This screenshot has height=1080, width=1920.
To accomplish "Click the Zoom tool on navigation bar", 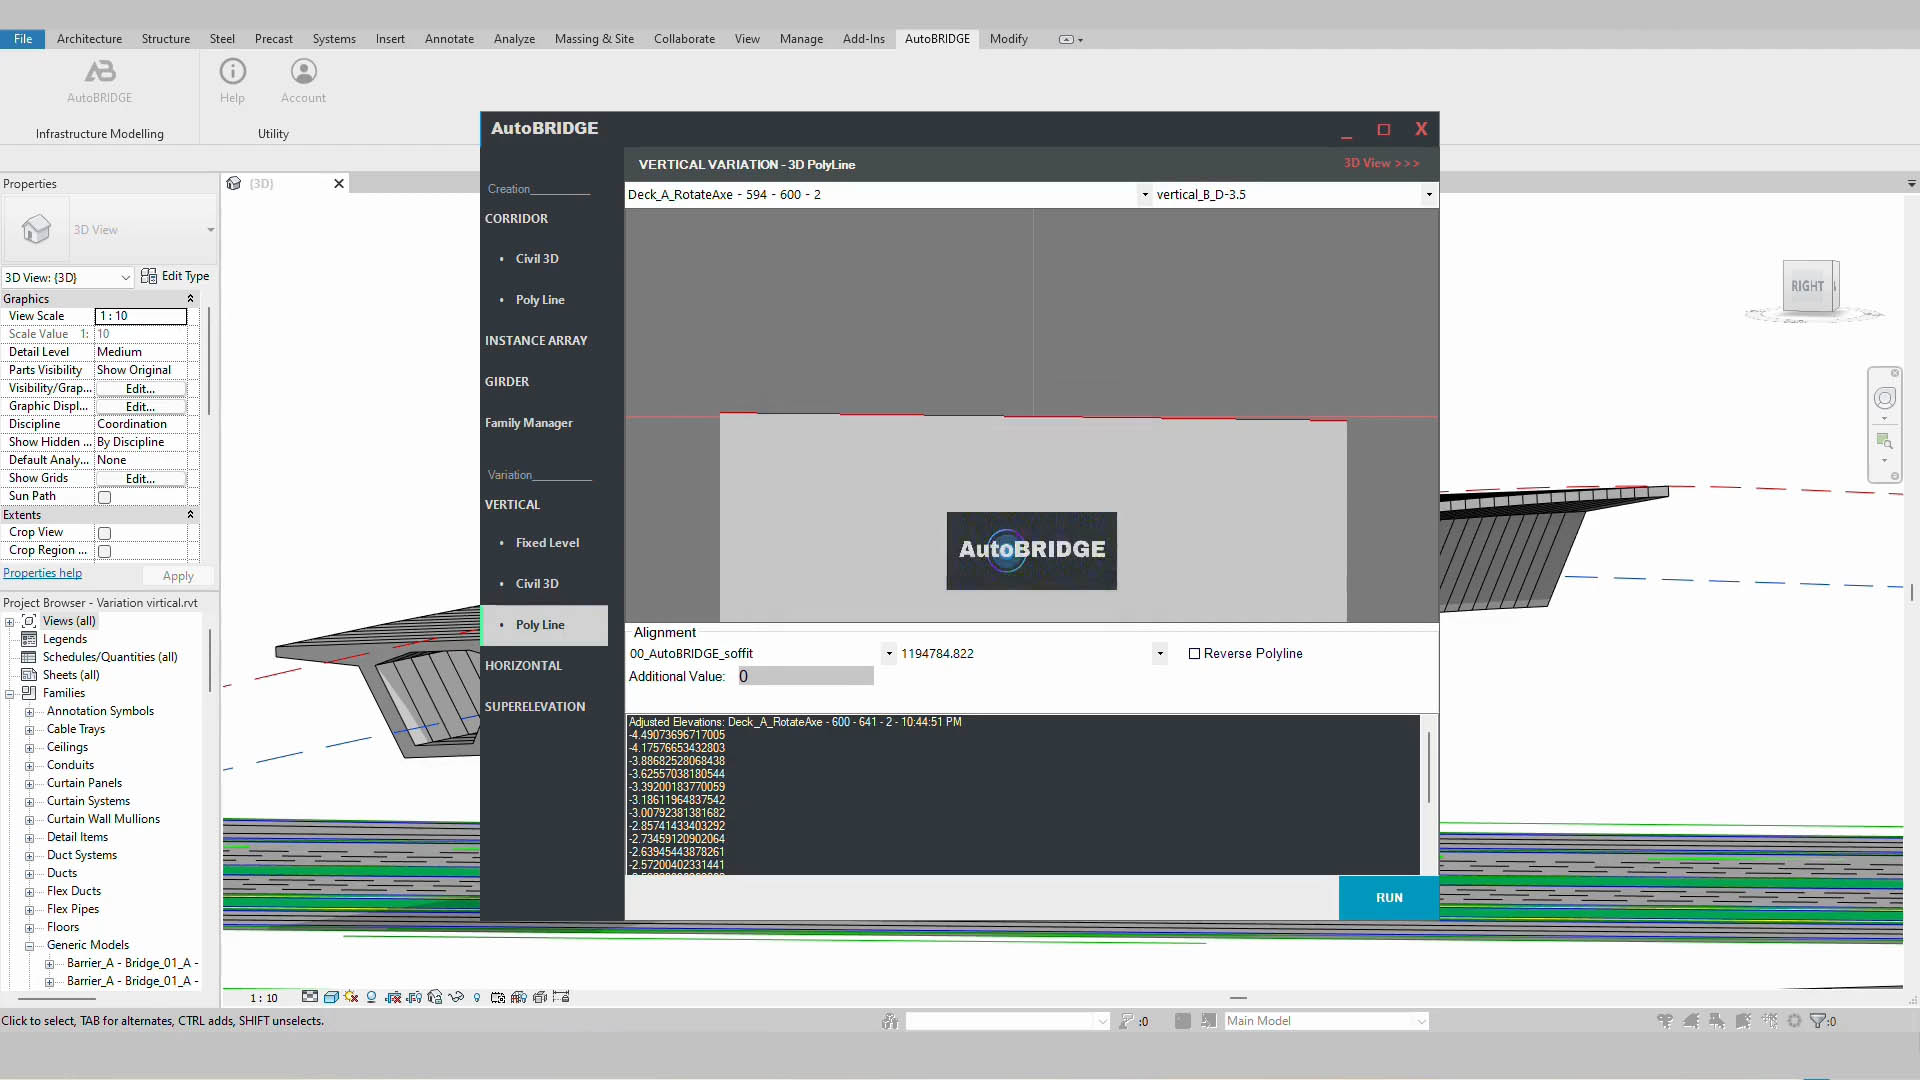I will (1885, 441).
